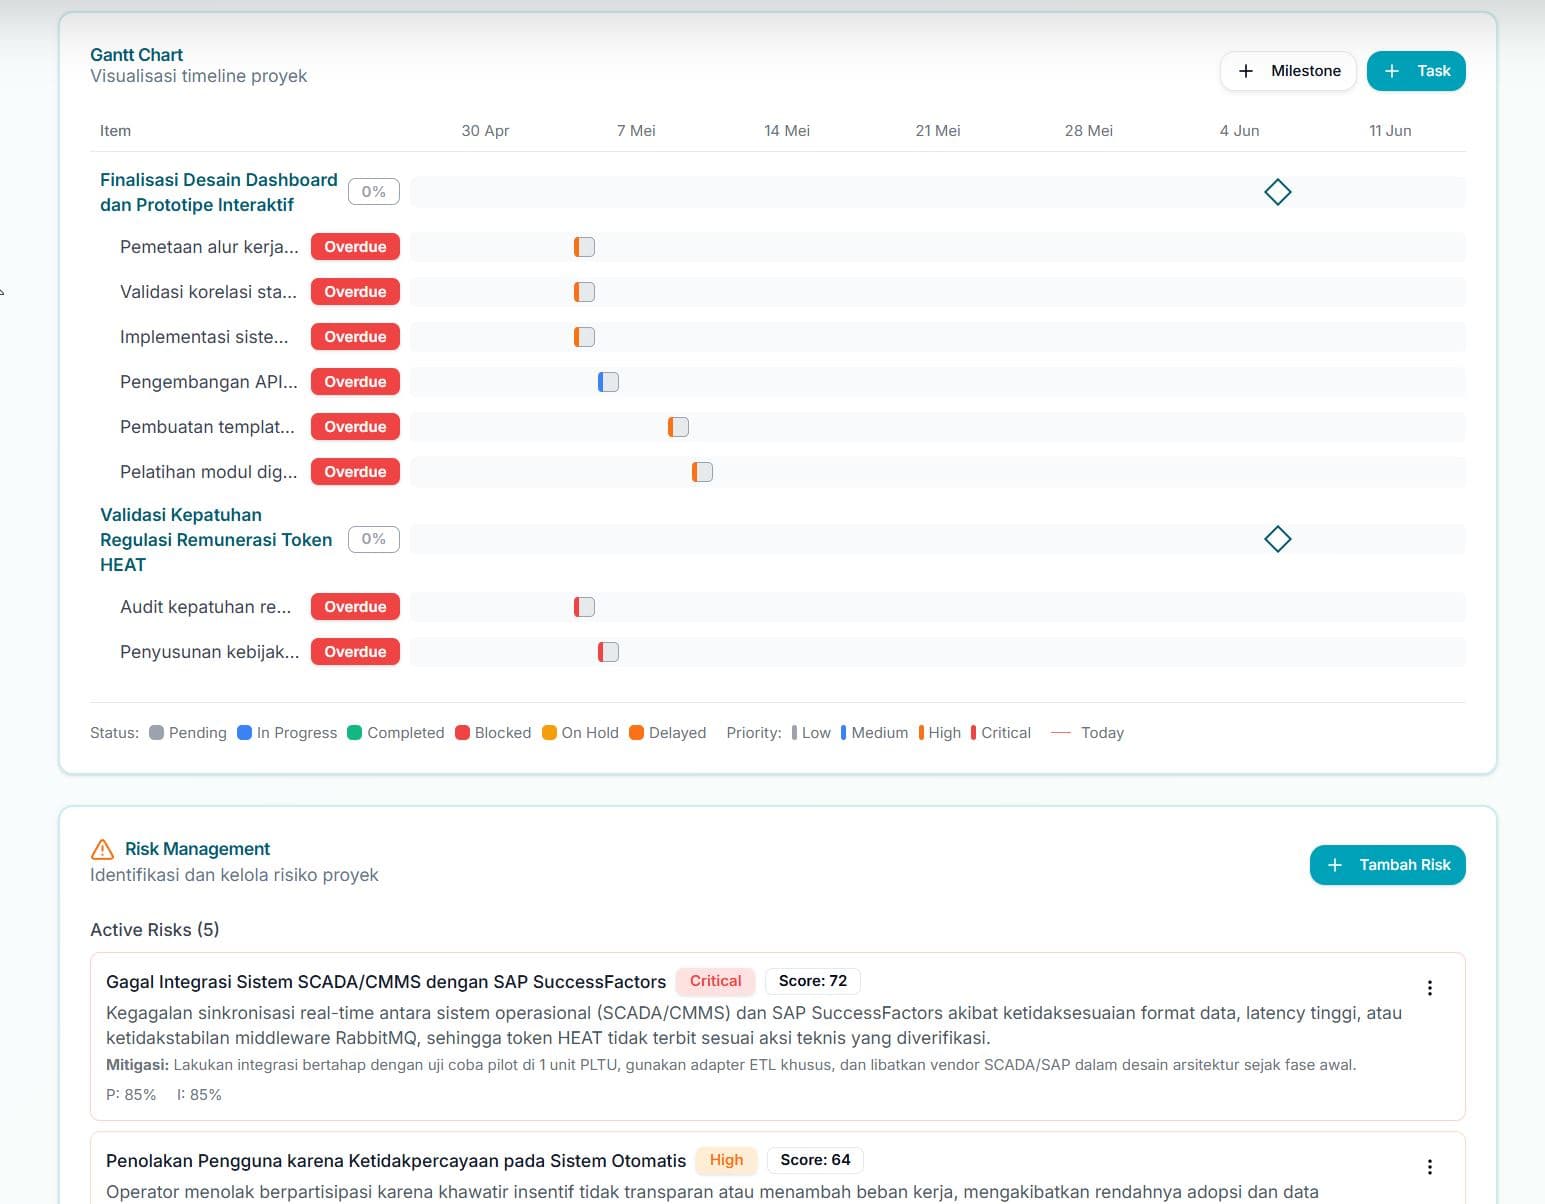The width and height of the screenshot is (1545, 1204).
Task: Click Pembuatan templat... task name
Action: 207,427
